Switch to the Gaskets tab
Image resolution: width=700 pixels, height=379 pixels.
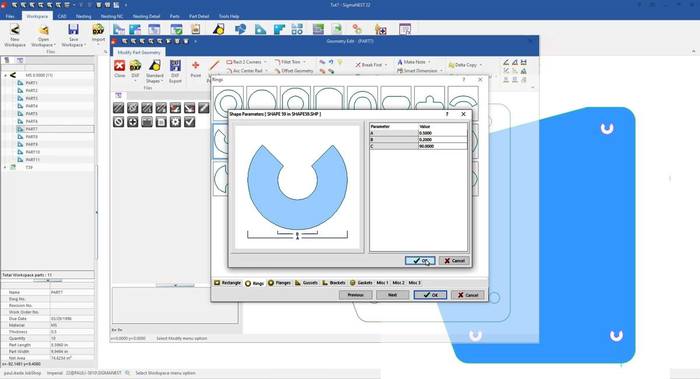pos(361,283)
